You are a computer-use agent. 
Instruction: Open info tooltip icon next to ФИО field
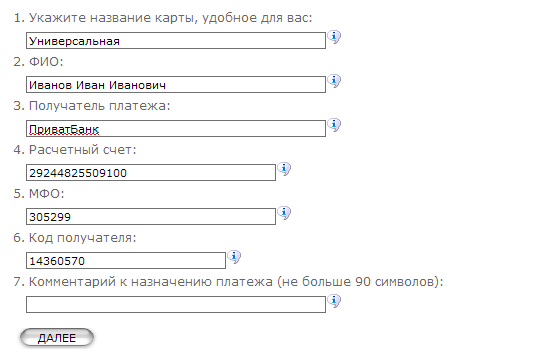tap(334, 81)
